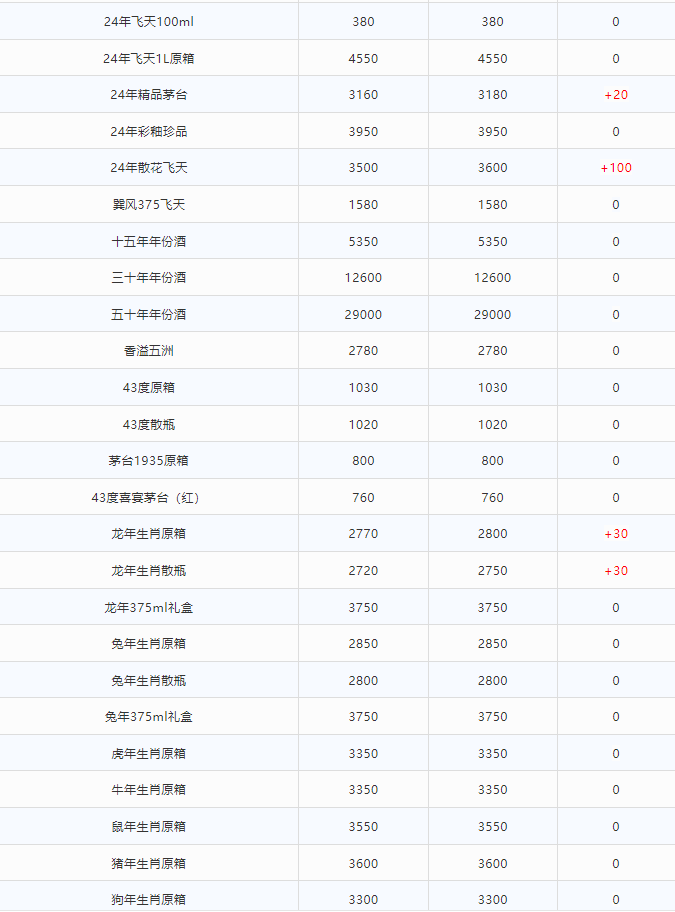Image resolution: width=675 pixels, height=912 pixels.
Task: Click the 3500 price for 24年散花飞天
Action: (x=363, y=168)
